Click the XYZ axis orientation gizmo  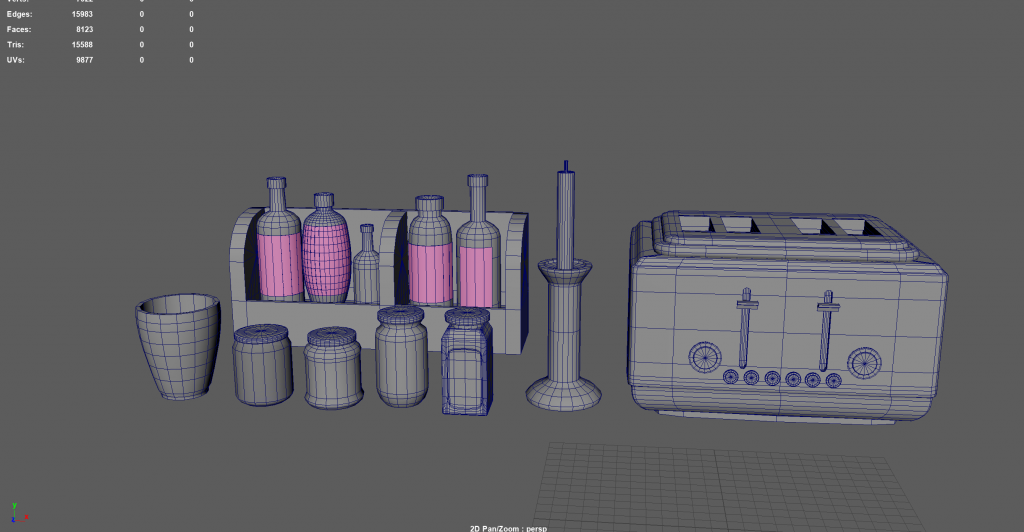click(x=18, y=512)
